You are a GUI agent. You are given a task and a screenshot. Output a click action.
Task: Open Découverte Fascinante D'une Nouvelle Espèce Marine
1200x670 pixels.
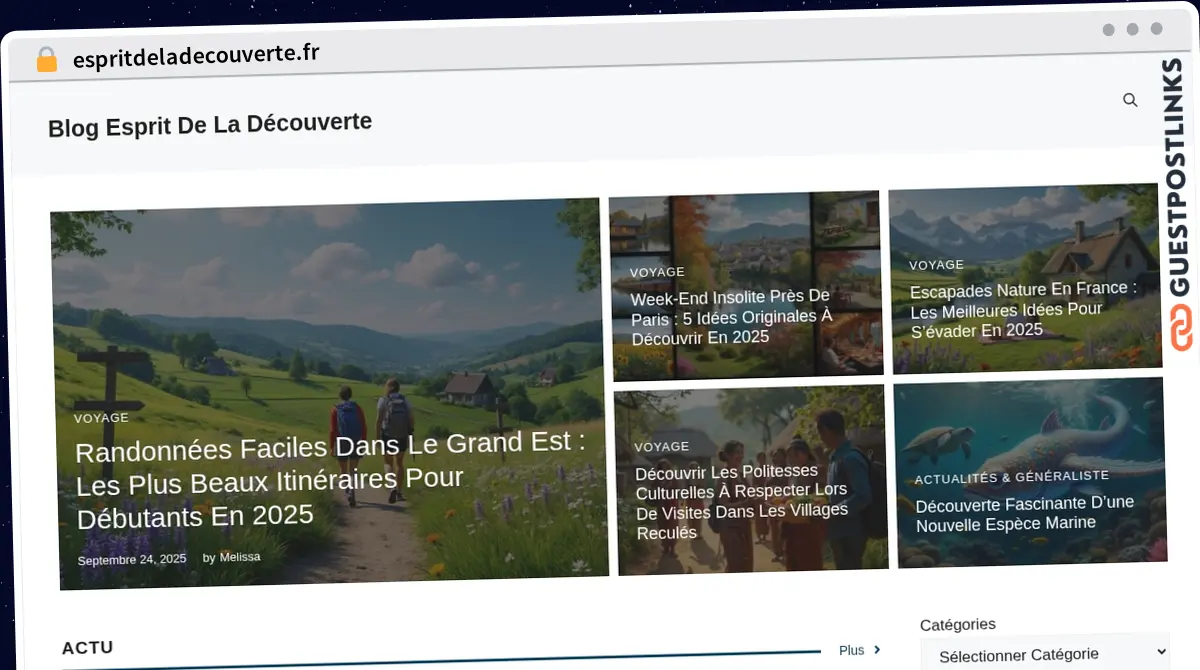click(1024, 513)
